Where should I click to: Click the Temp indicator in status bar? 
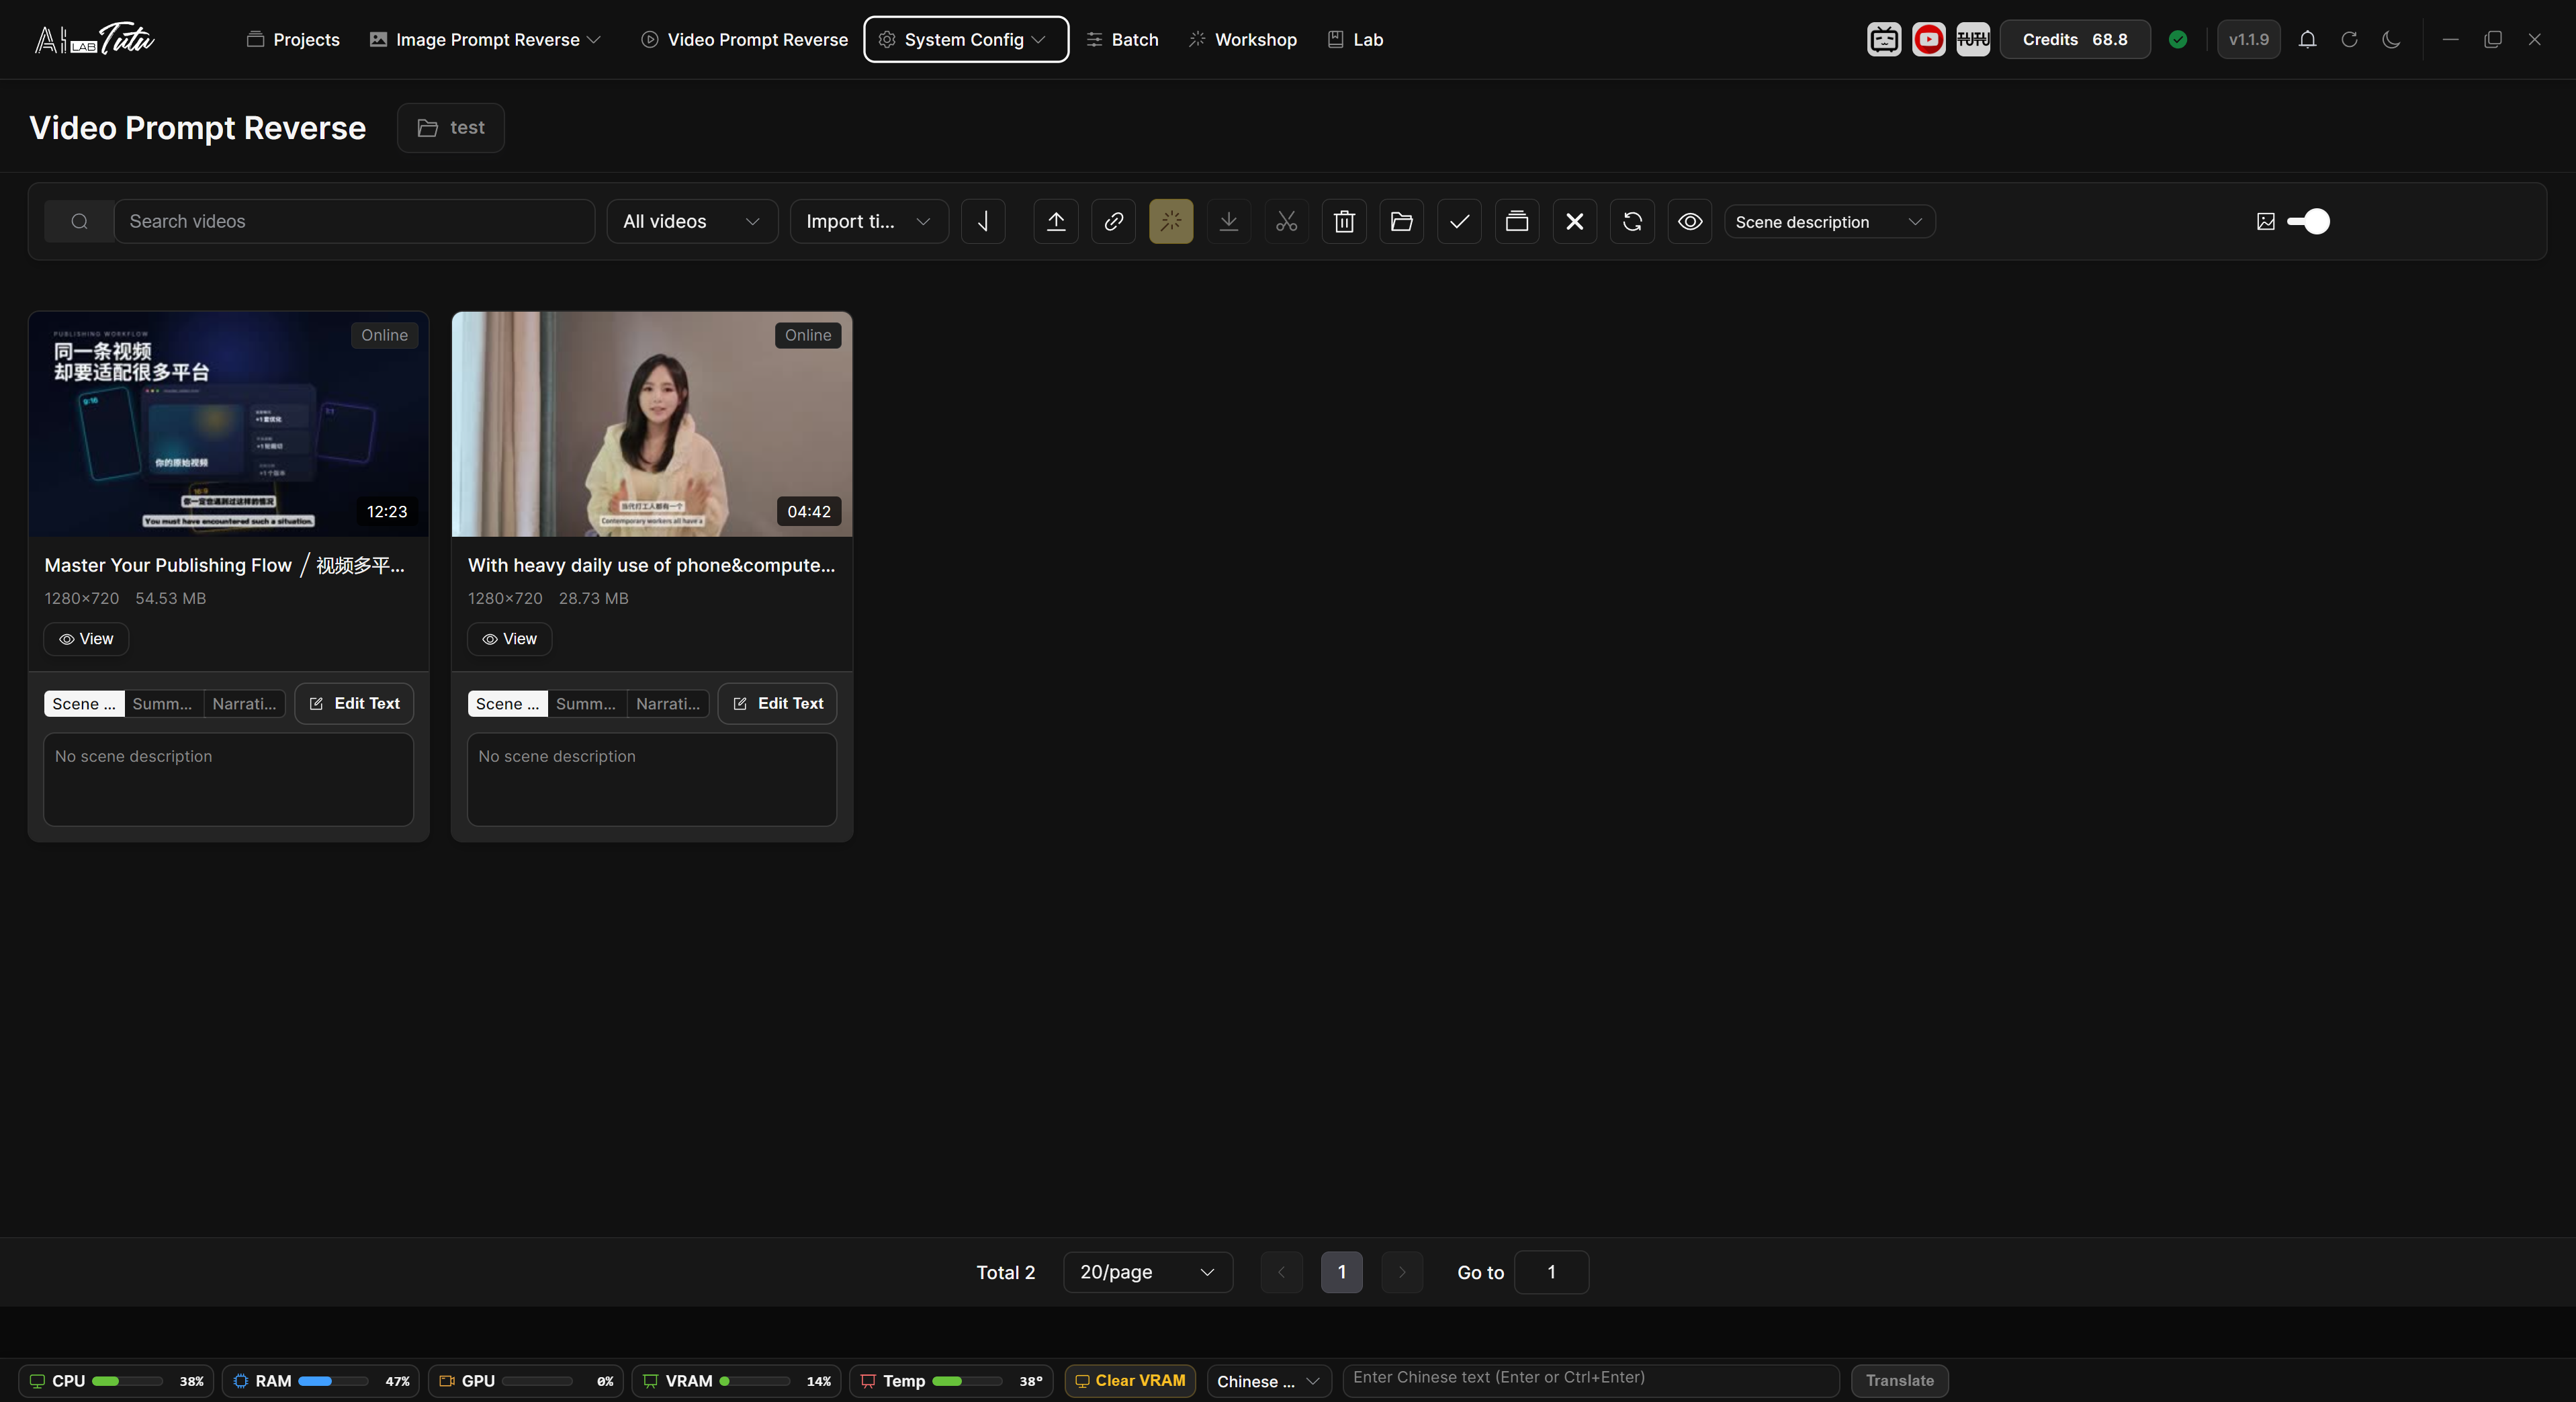pyautogui.click(x=951, y=1381)
